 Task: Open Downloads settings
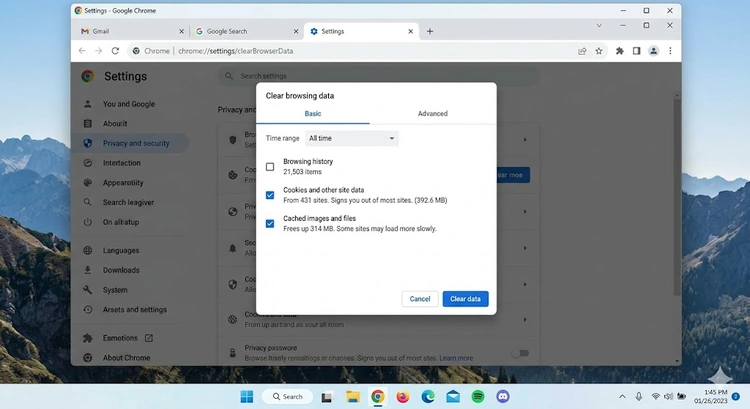(121, 270)
